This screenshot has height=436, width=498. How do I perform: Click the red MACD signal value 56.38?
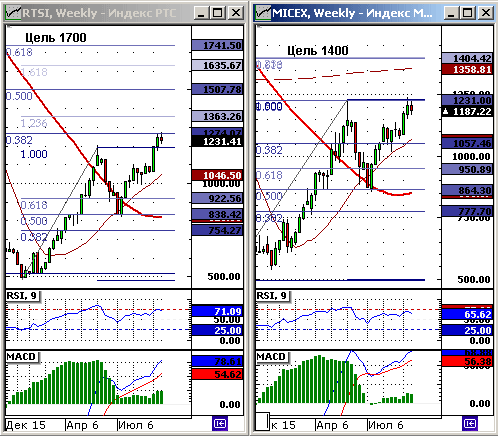[467, 361]
